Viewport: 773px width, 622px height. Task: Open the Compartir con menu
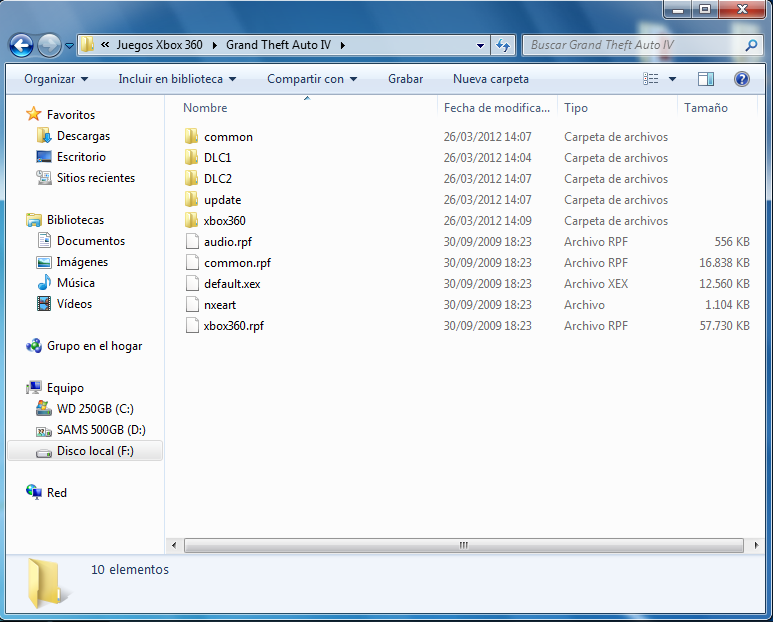pos(312,79)
